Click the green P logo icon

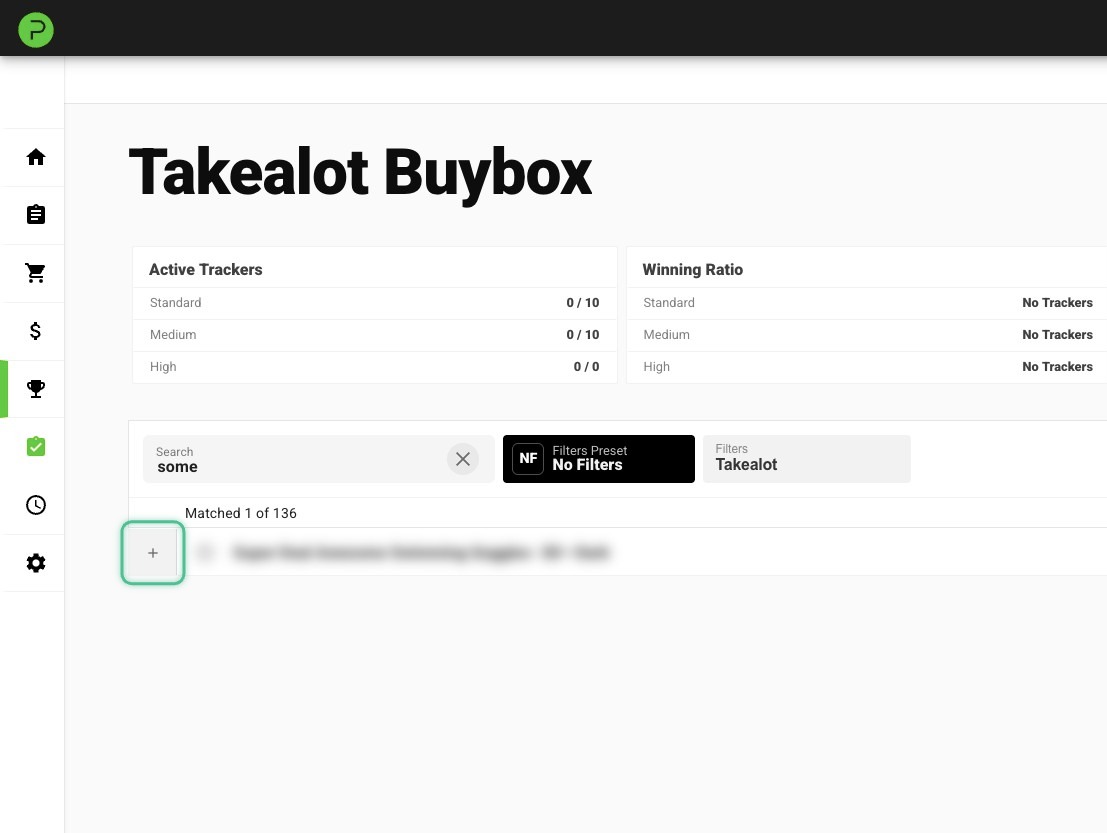tap(36, 30)
